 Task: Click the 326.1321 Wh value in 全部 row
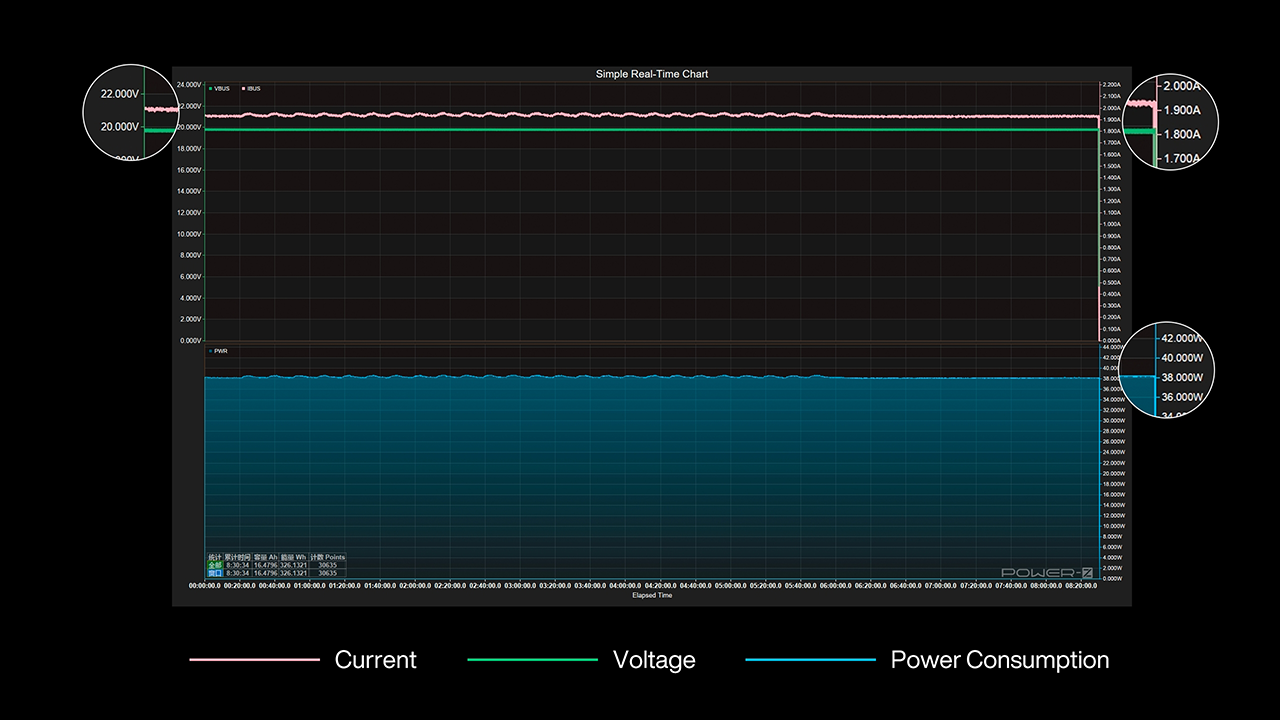coord(293,565)
